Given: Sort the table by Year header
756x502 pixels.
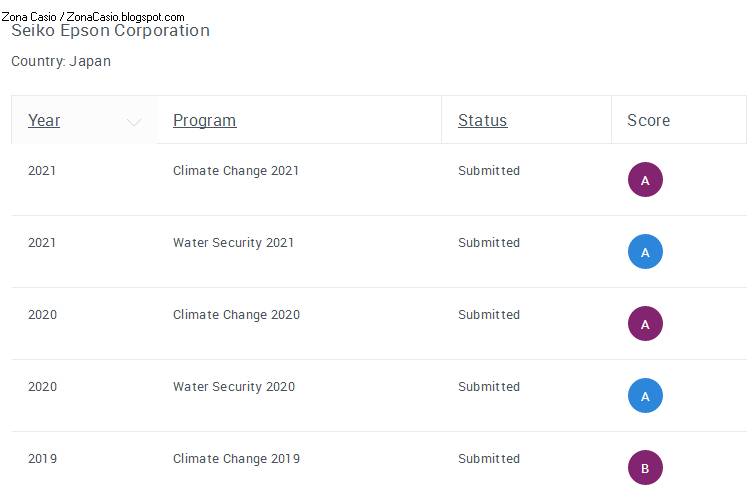Looking at the screenshot, I should (x=44, y=120).
